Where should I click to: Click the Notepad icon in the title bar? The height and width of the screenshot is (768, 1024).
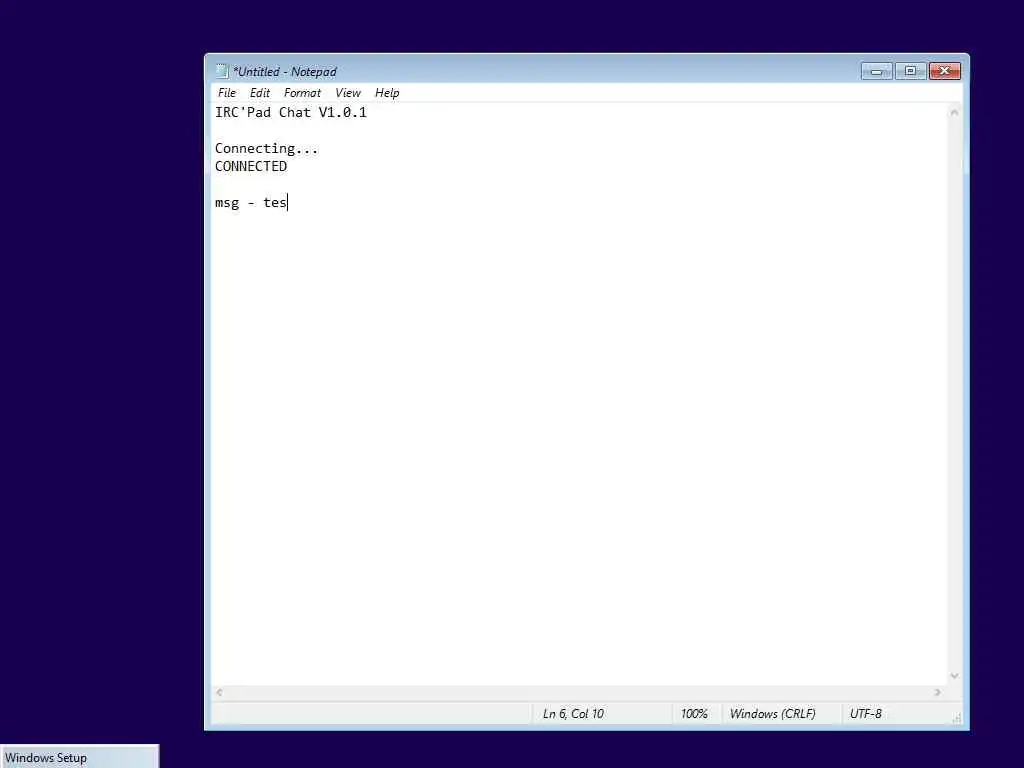point(221,71)
